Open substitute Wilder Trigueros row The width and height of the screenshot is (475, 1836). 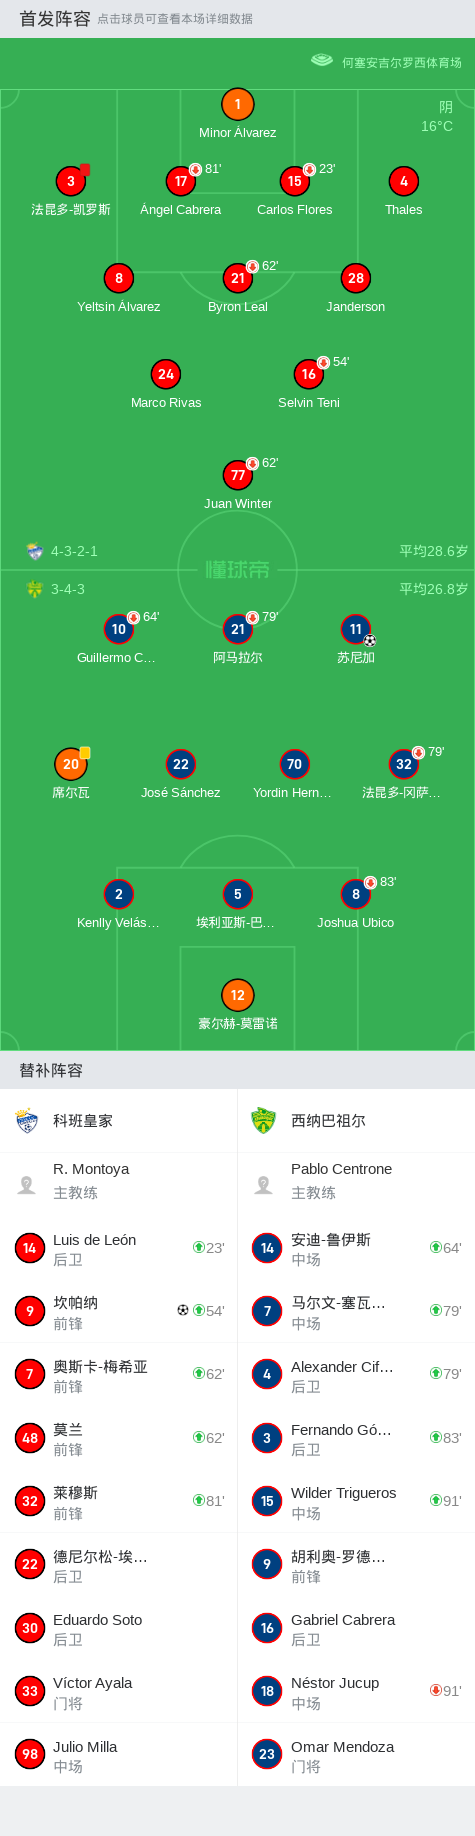(356, 1501)
